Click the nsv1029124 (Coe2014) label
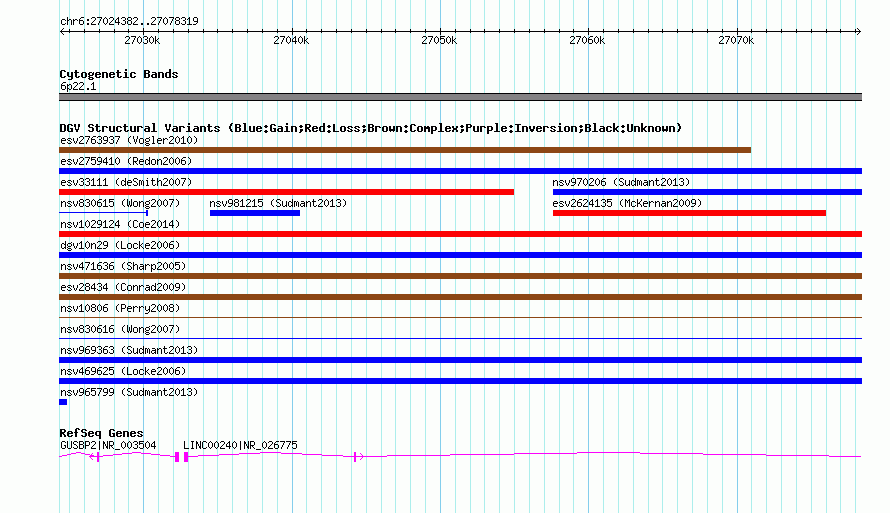 (120, 224)
